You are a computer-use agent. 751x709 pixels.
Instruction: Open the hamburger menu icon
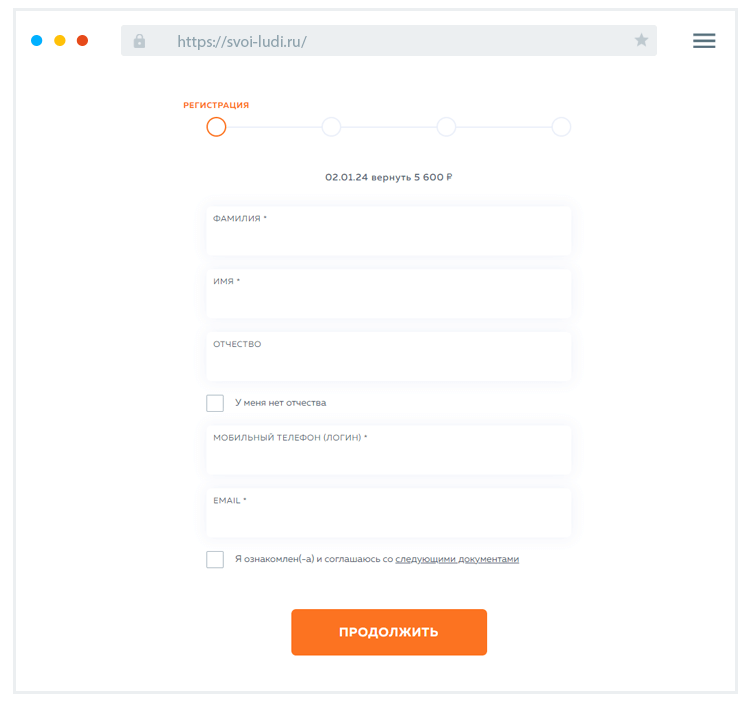(x=704, y=41)
